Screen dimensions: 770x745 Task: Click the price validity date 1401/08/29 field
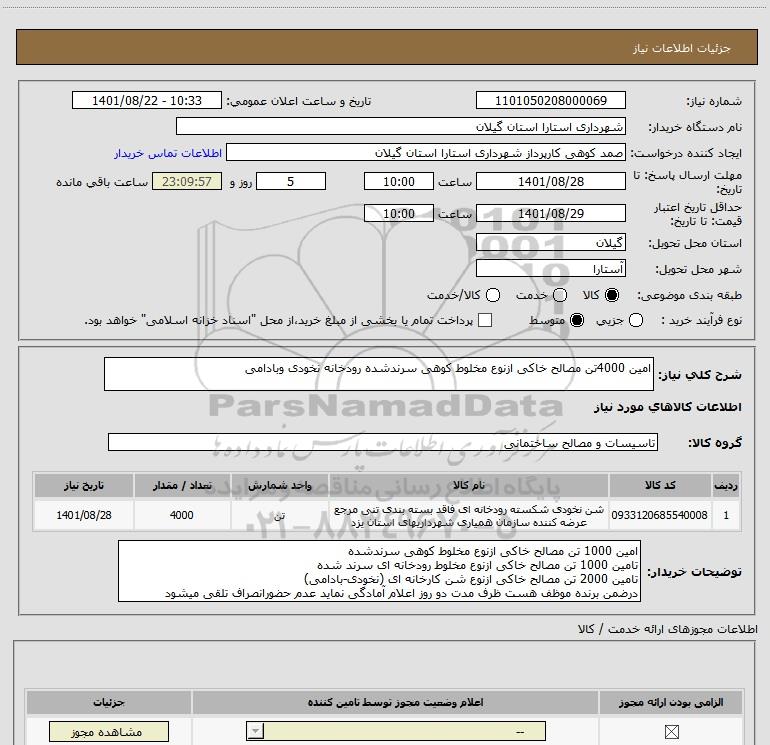(550, 213)
